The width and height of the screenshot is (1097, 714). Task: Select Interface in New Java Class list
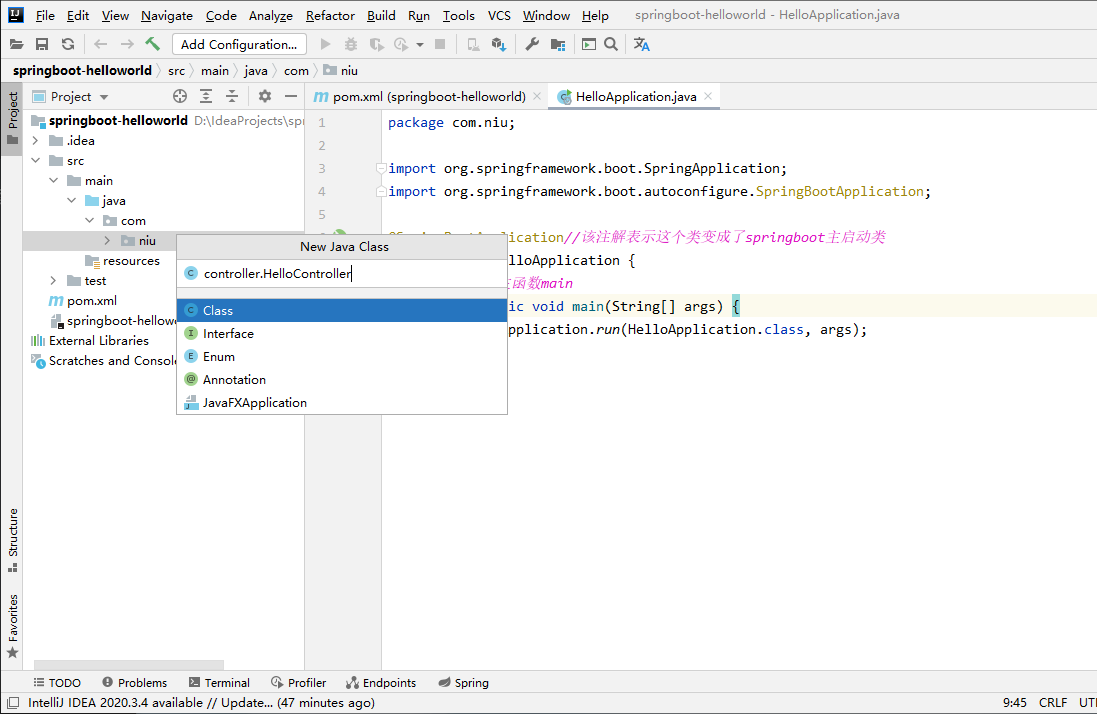click(228, 334)
